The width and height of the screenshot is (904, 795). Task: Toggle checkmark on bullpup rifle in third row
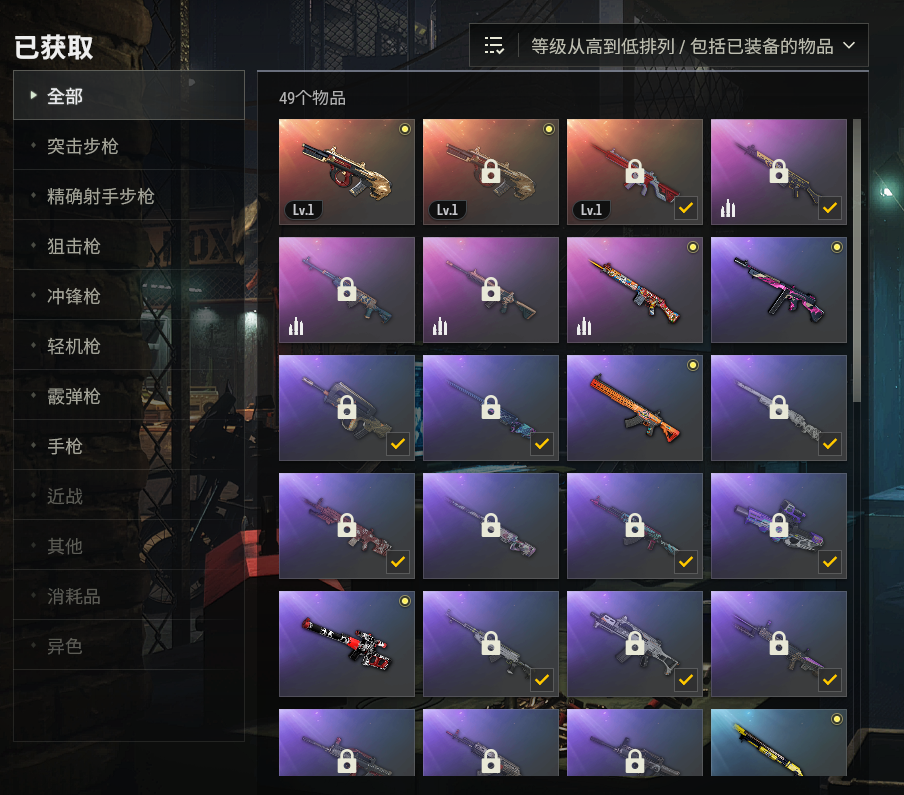[x=398, y=444]
